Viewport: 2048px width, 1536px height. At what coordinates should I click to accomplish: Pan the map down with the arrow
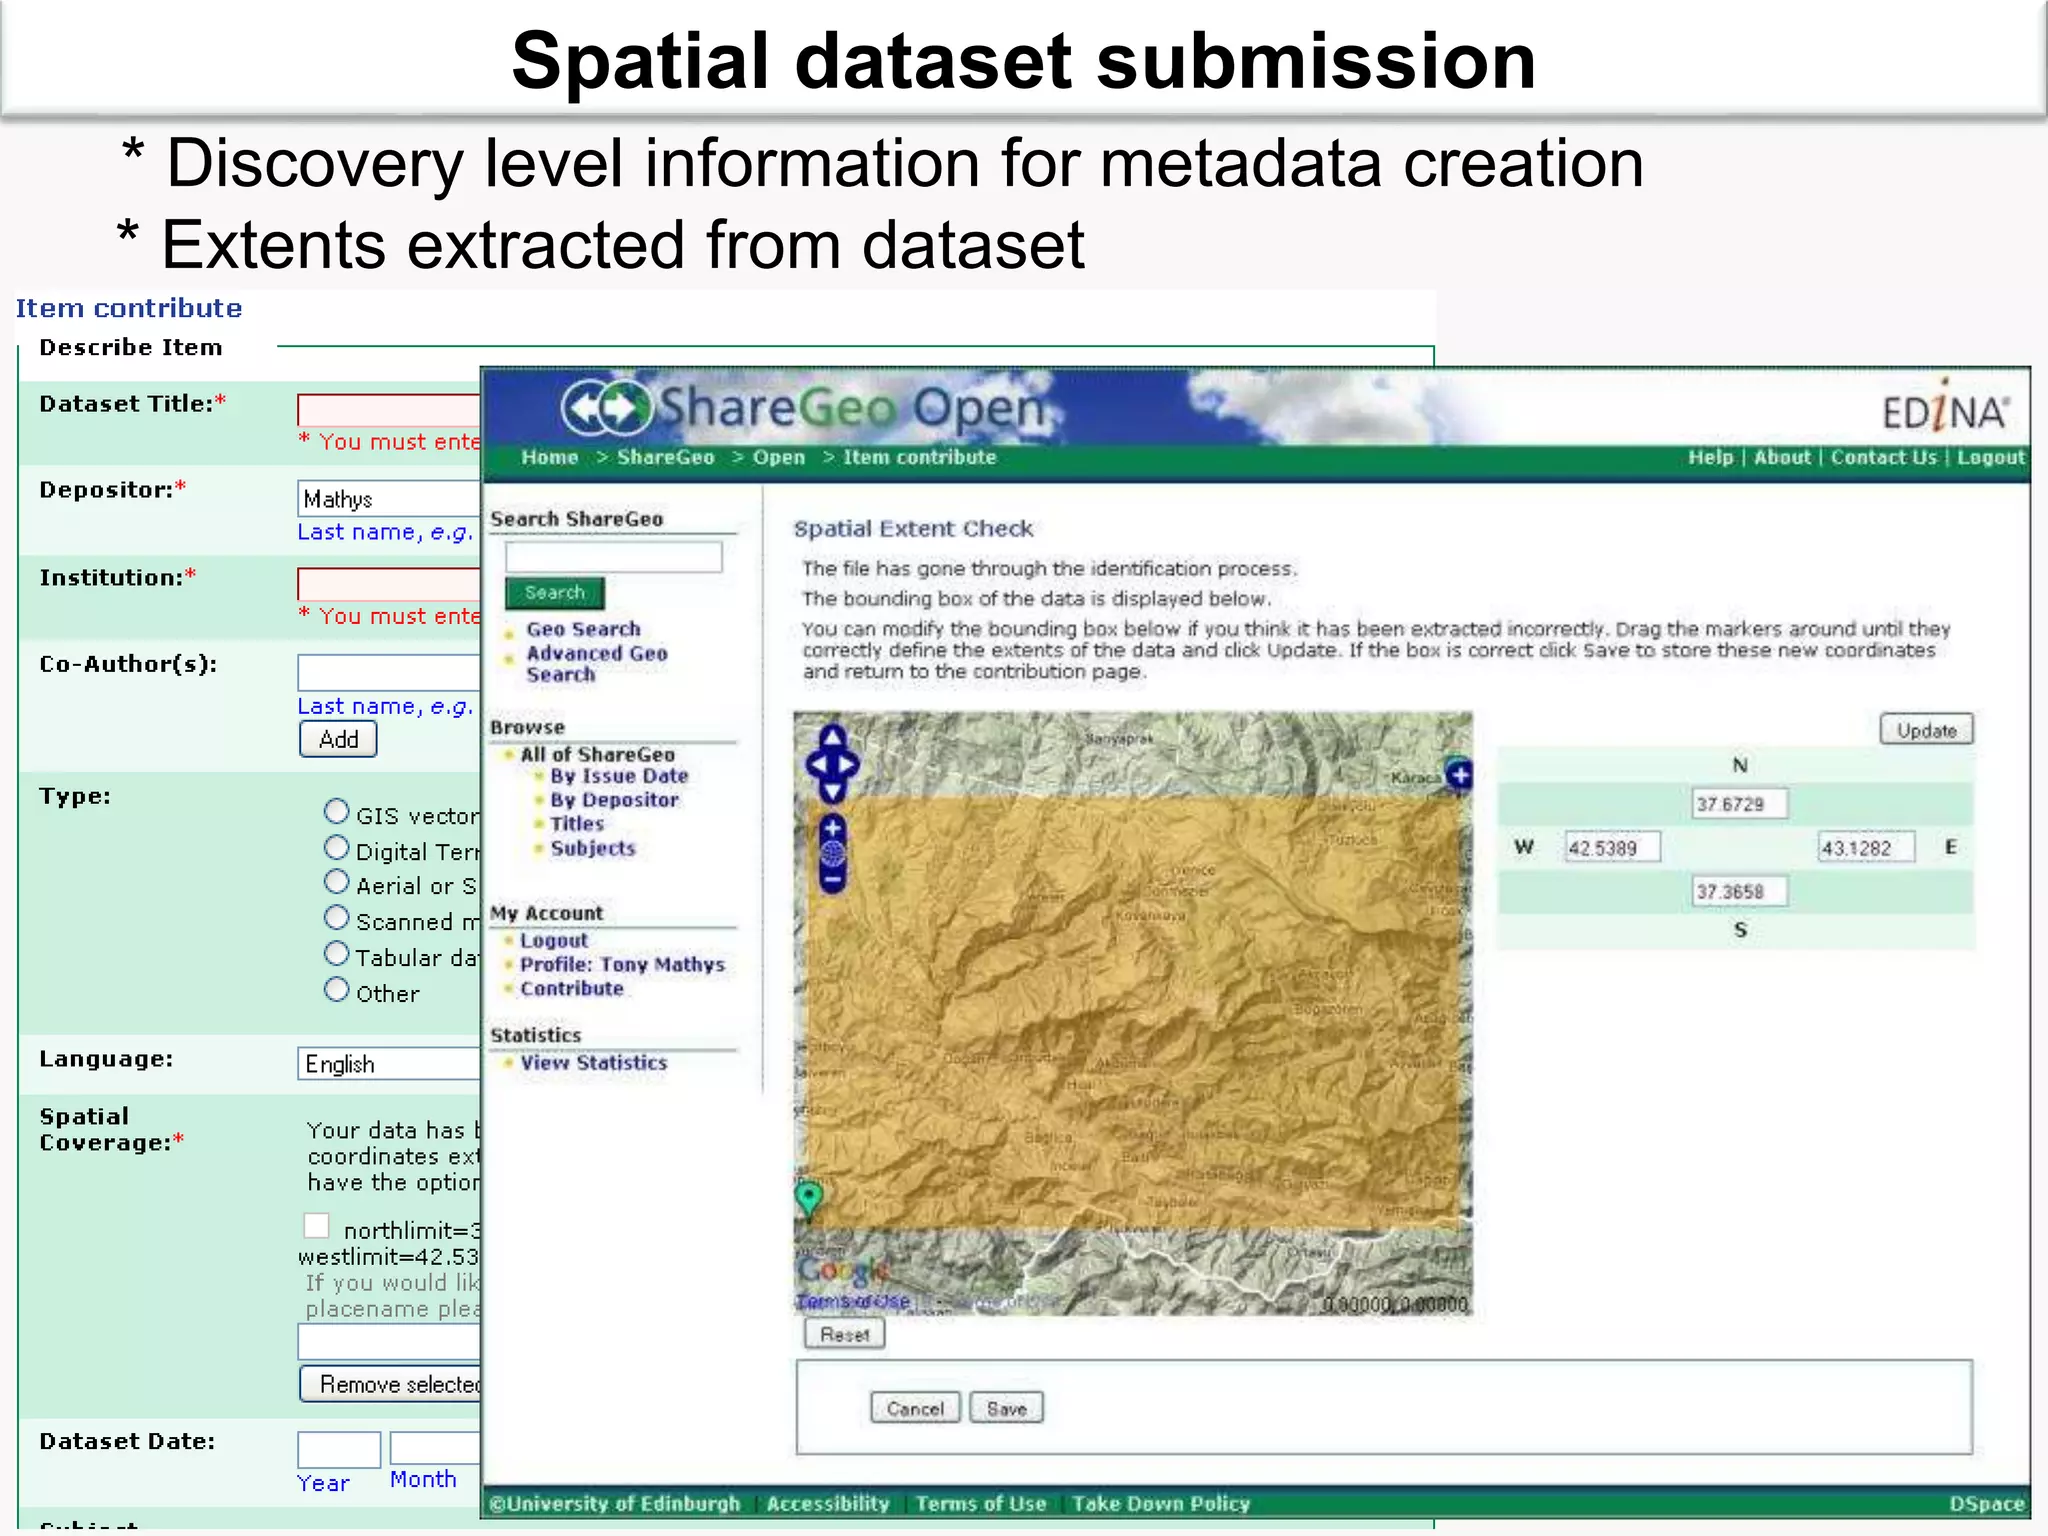pyautogui.click(x=833, y=791)
